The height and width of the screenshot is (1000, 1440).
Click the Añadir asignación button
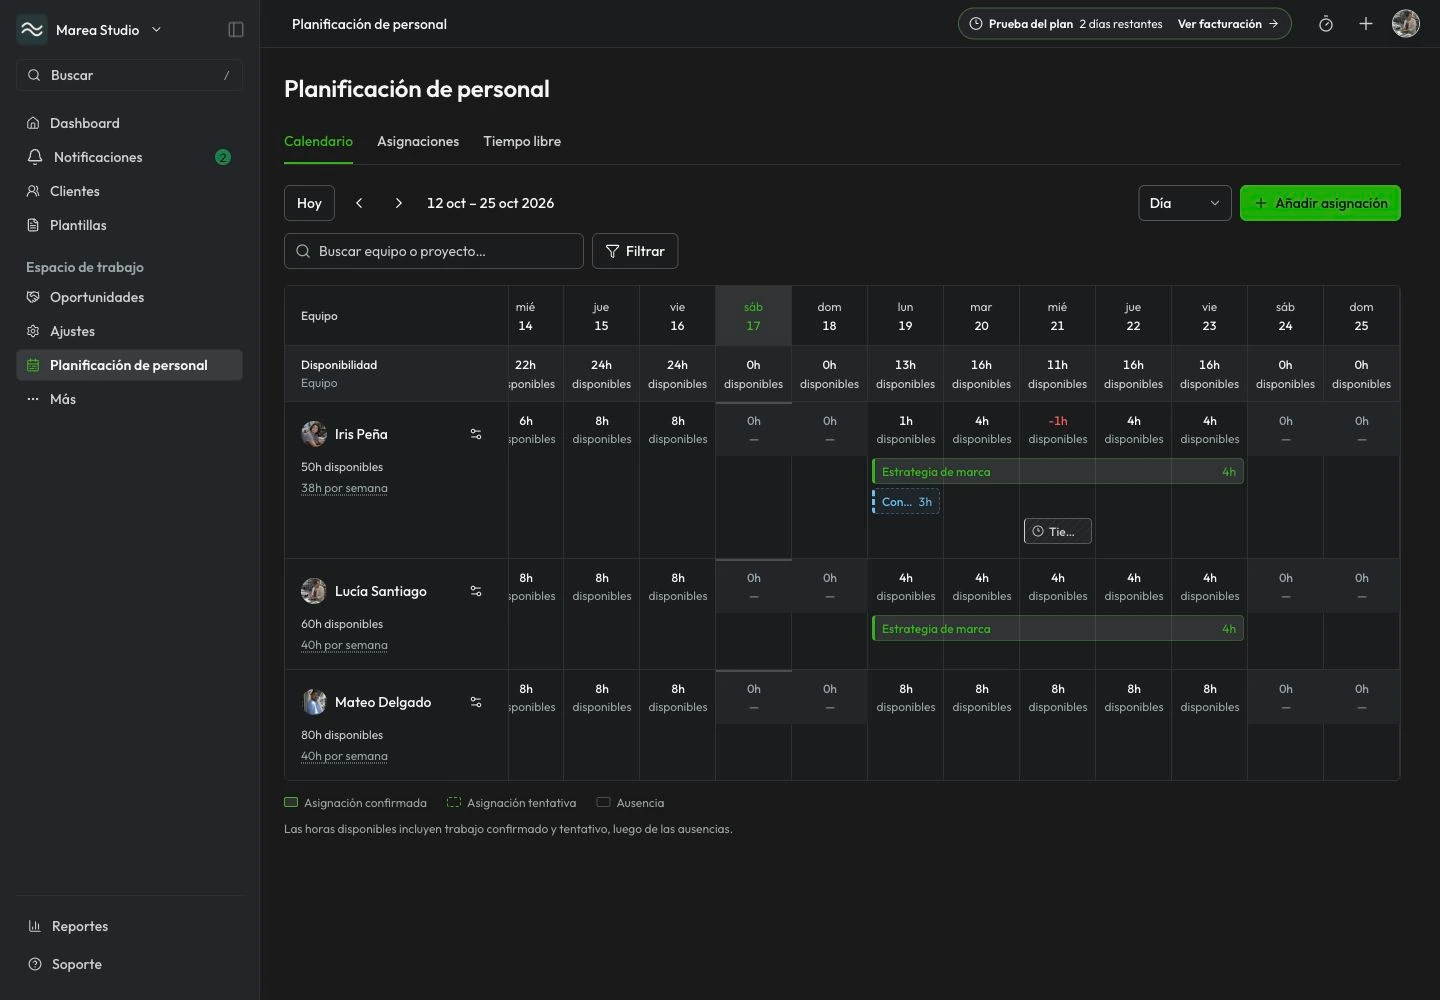[1320, 203]
